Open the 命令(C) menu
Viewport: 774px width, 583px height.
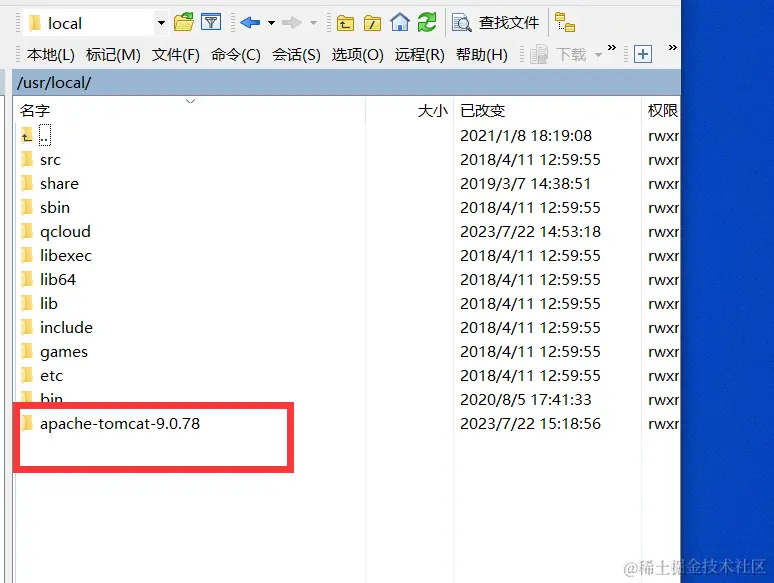(235, 54)
